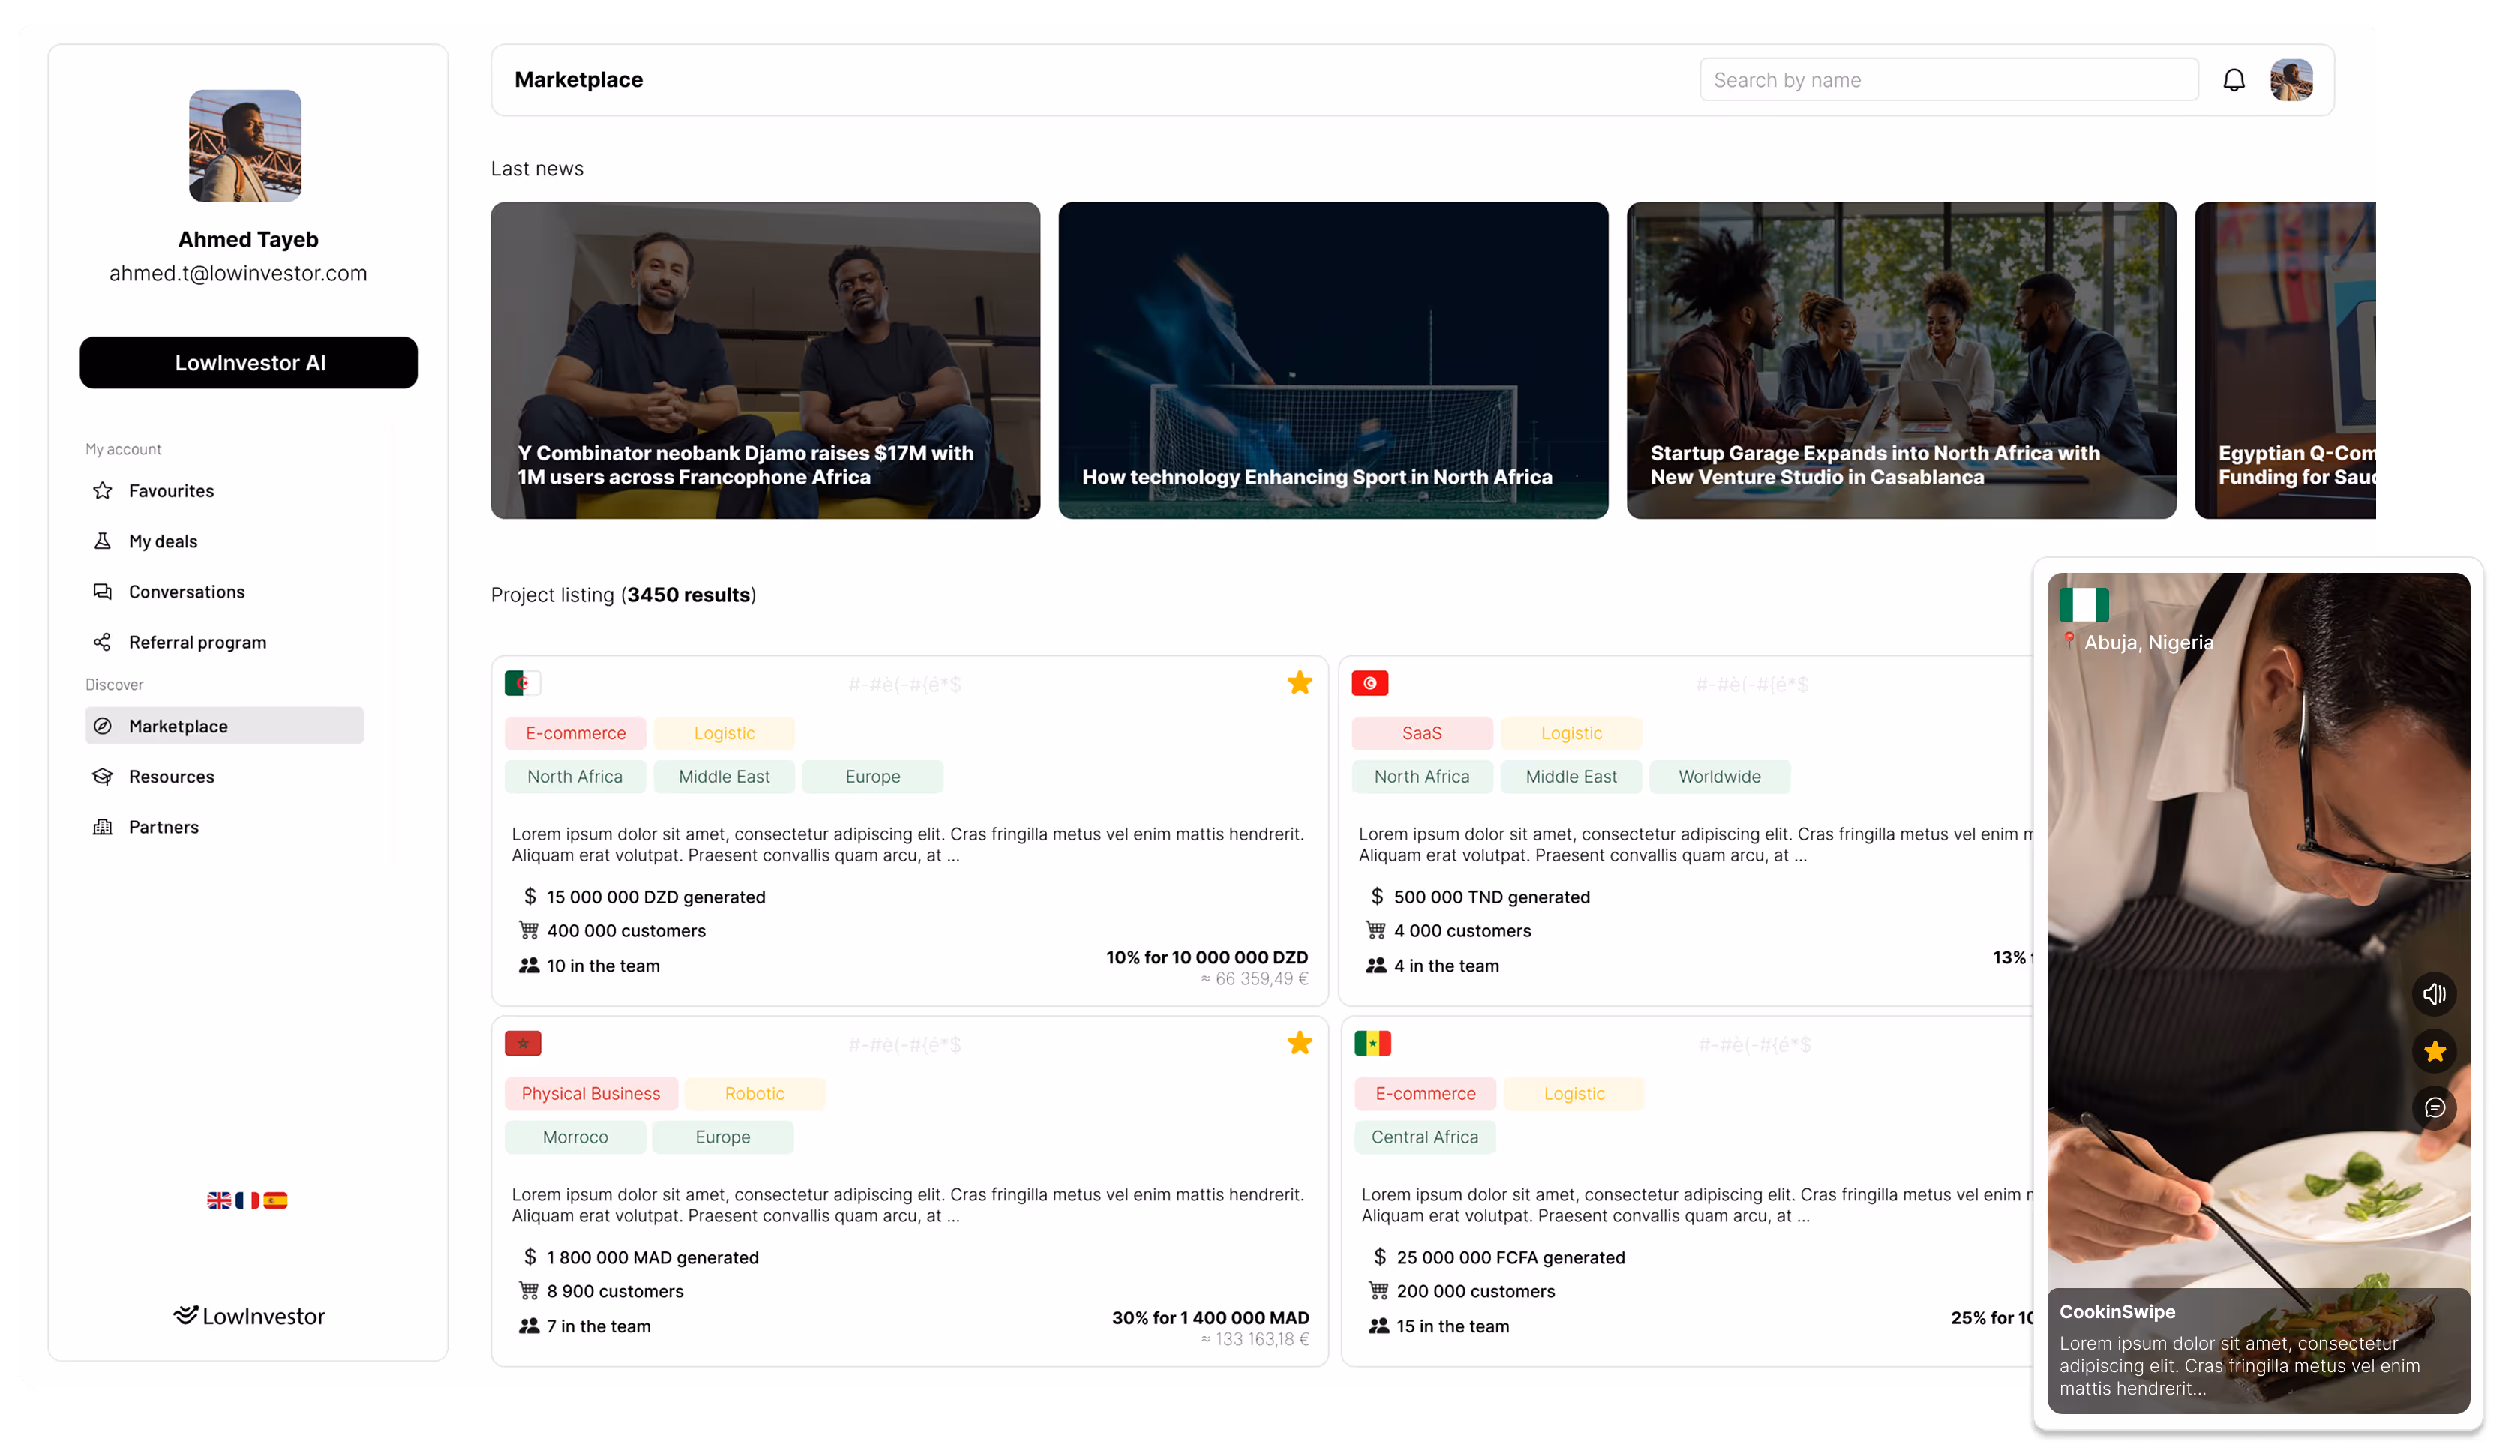
Task: Open the Egyptian Q-Com news card
Action: [2285, 361]
